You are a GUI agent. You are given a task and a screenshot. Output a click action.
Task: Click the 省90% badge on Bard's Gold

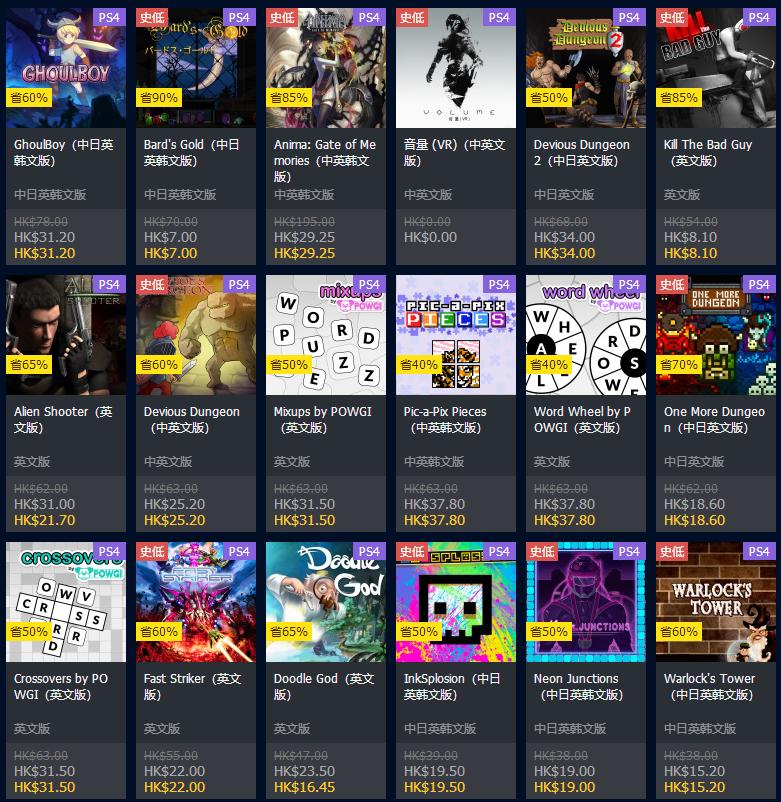tap(159, 97)
